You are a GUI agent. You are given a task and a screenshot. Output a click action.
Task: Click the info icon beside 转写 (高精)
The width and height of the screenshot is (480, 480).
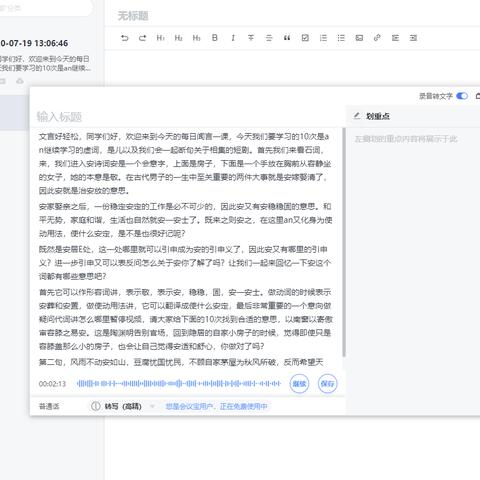(x=96, y=406)
